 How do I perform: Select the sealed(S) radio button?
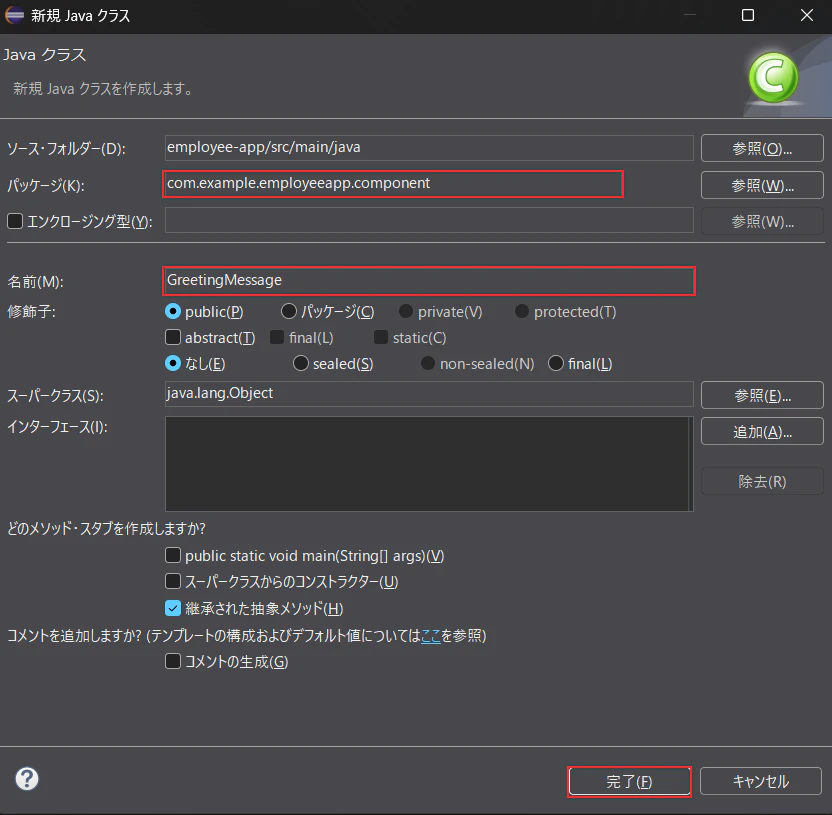click(300, 363)
